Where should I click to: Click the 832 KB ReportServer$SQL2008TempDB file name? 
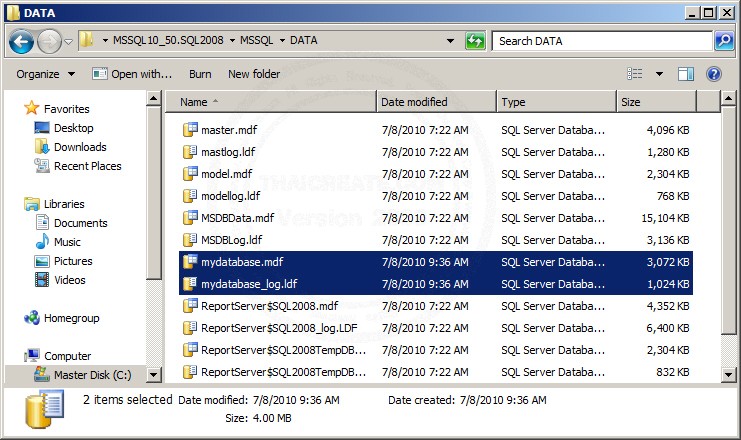click(284, 372)
